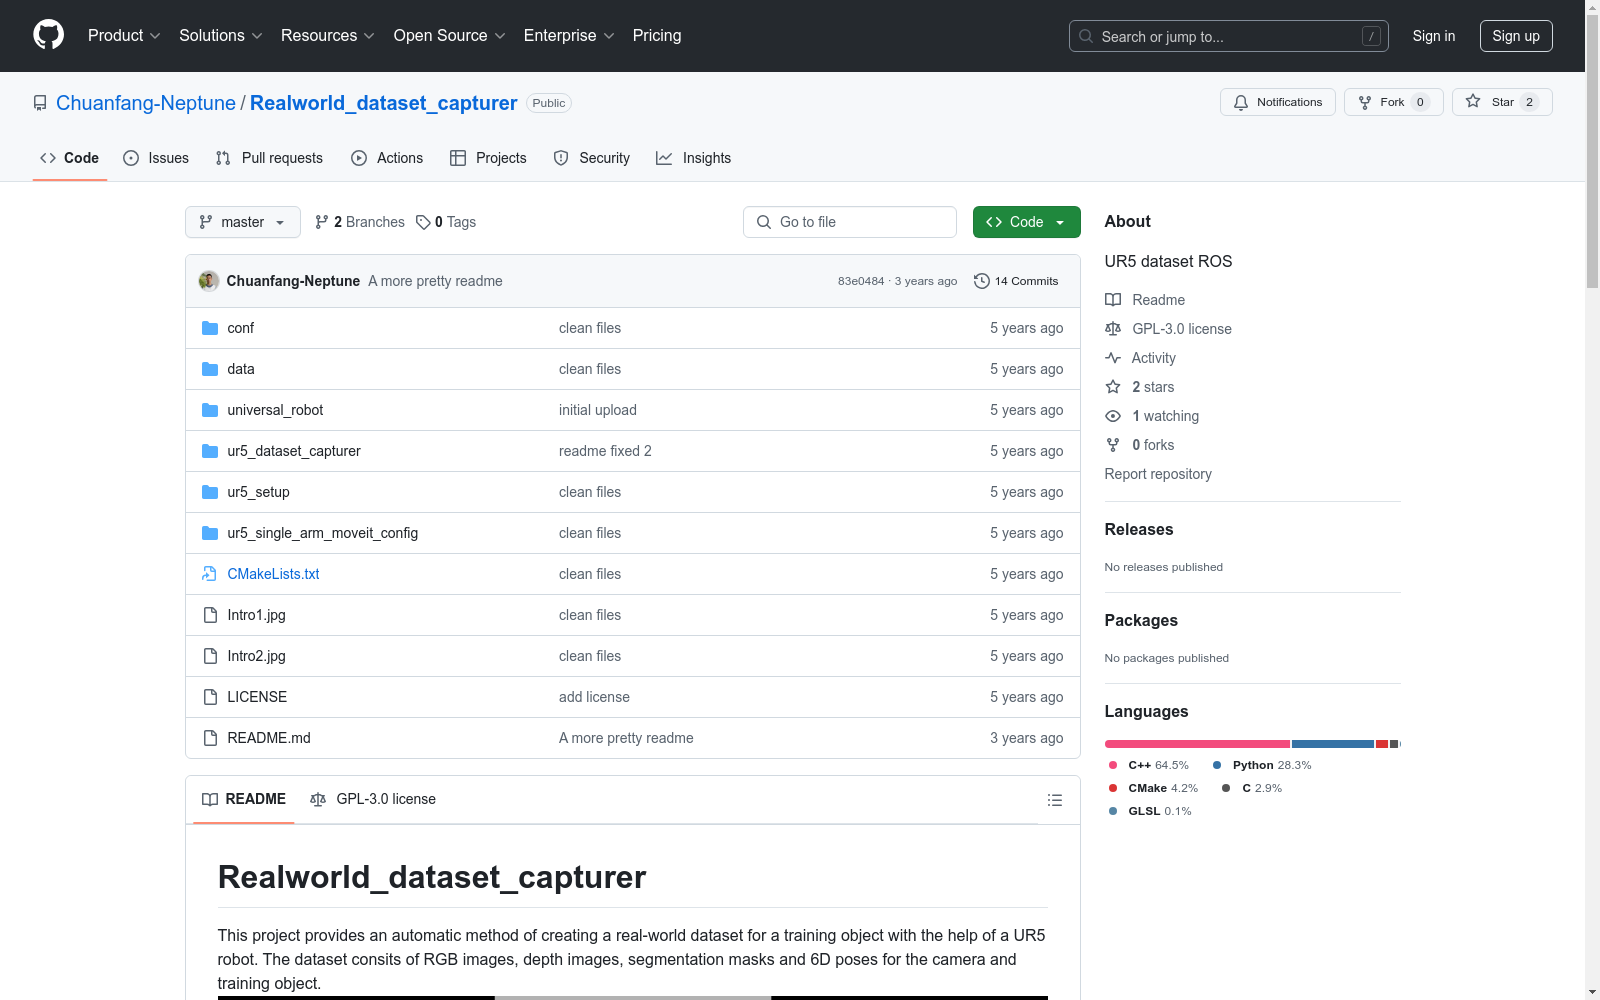Expand the Resources menu

(328, 35)
